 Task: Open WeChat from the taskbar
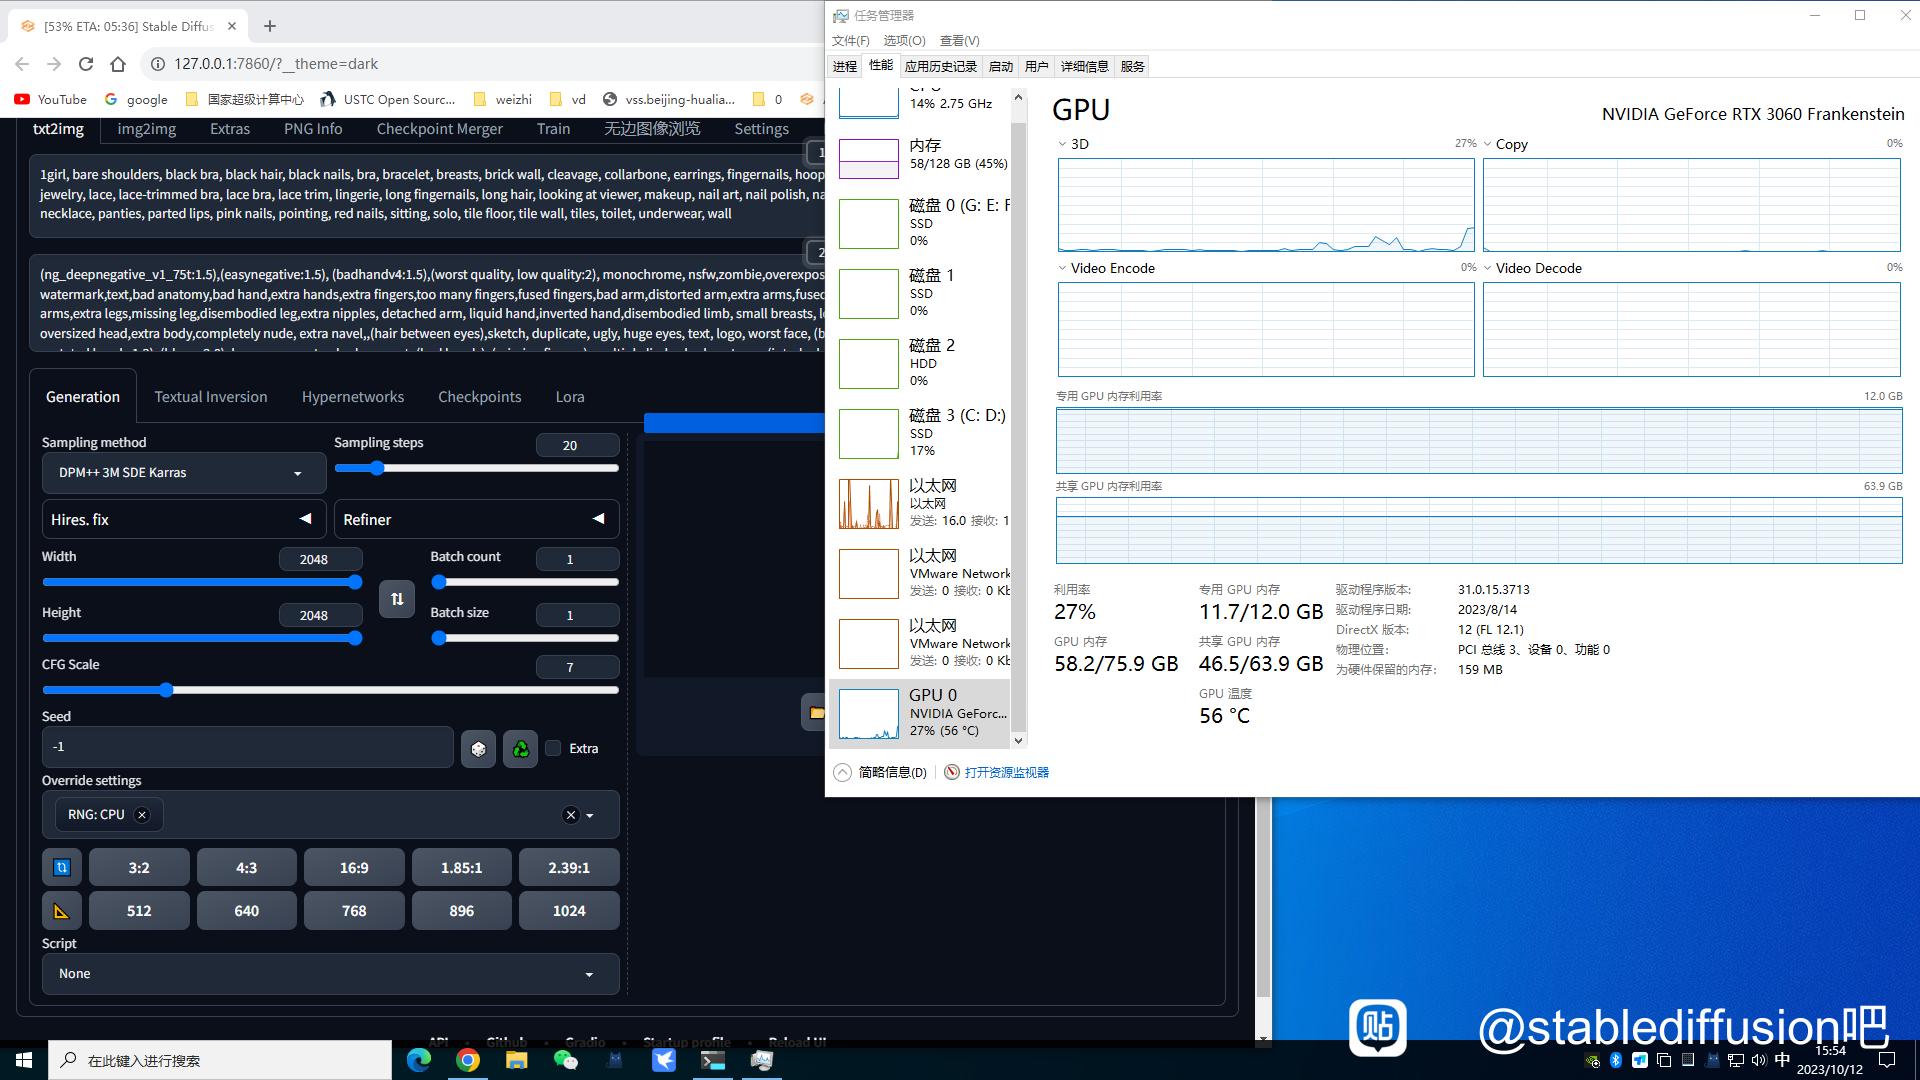coord(565,1060)
